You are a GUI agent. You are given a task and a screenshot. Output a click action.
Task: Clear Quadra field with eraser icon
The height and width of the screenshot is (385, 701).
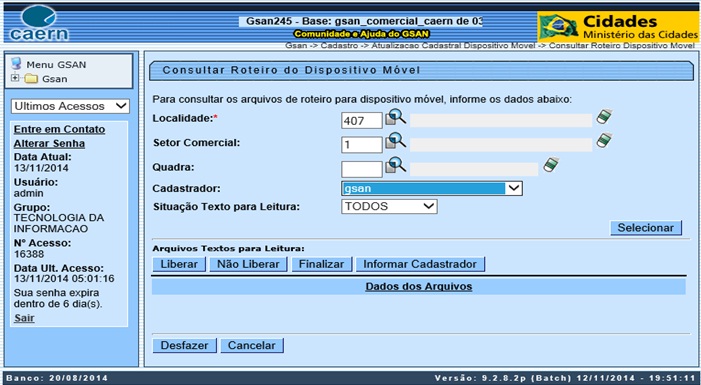click(x=551, y=165)
